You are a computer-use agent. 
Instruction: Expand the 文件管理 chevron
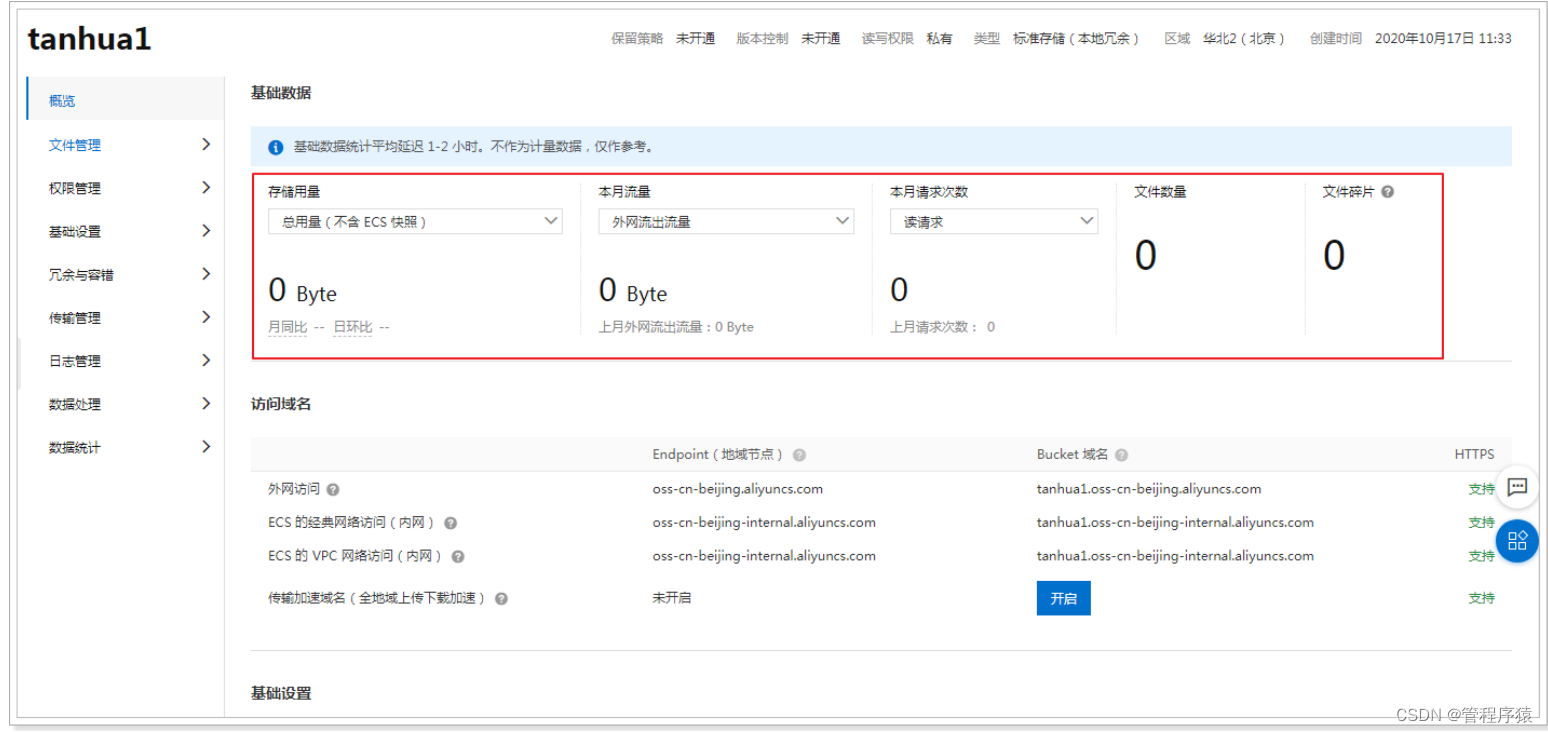click(x=206, y=144)
